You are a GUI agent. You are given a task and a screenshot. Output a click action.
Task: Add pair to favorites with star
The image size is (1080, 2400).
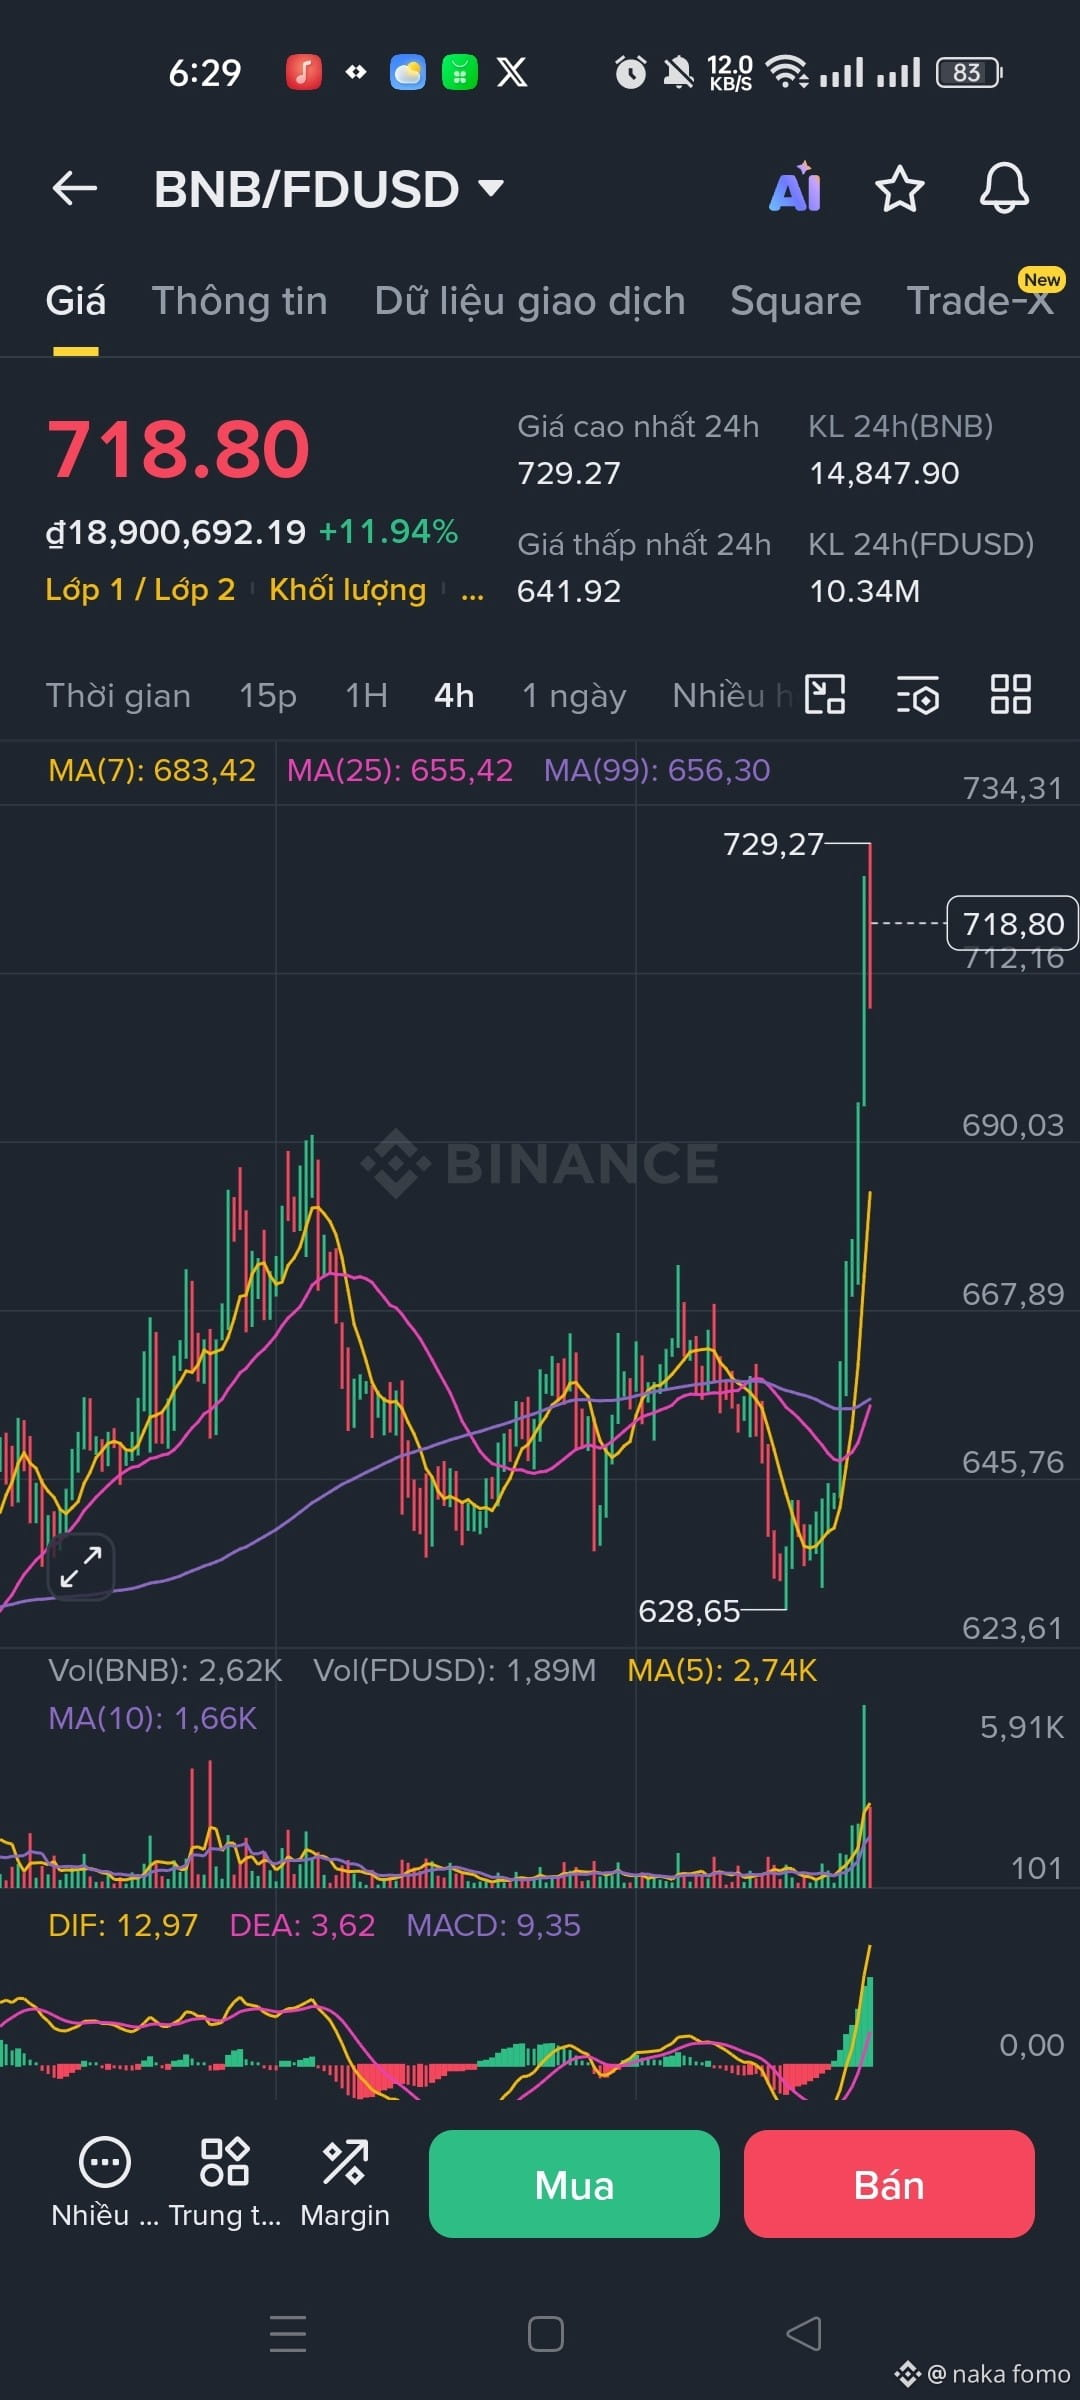coord(899,188)
